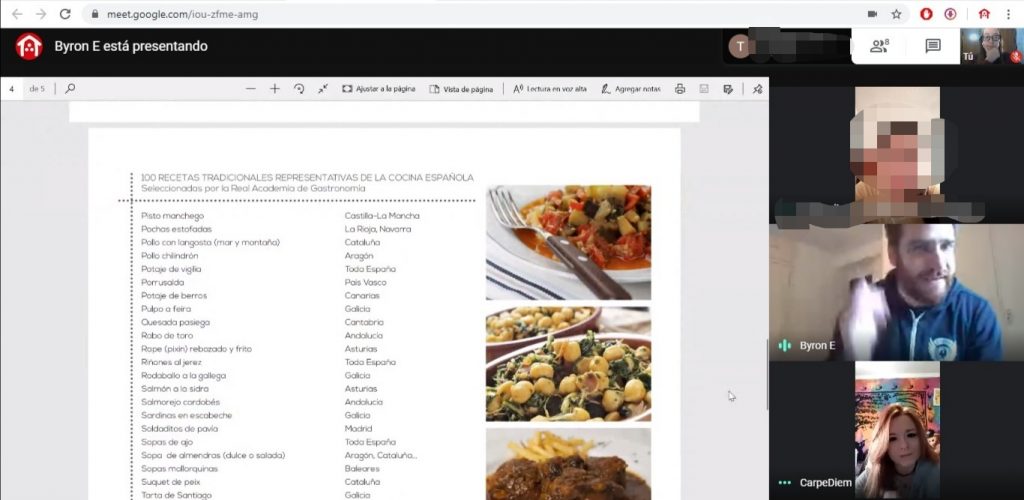Open the meeting chat panel

(932, 46)
